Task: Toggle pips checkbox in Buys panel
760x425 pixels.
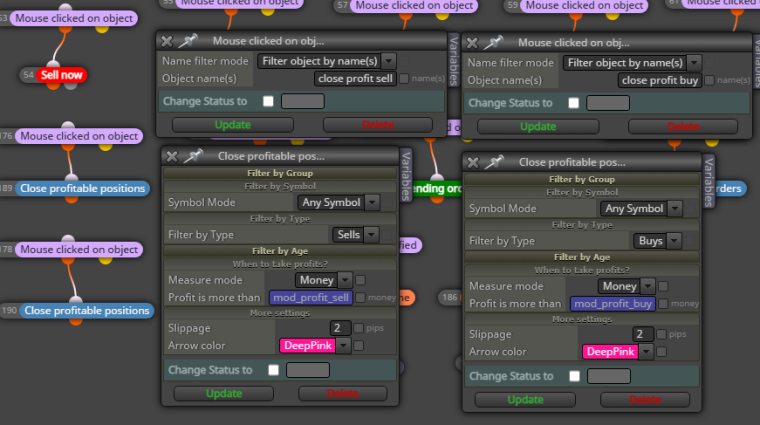Action: pyautogui.click(x=661, y=334)
